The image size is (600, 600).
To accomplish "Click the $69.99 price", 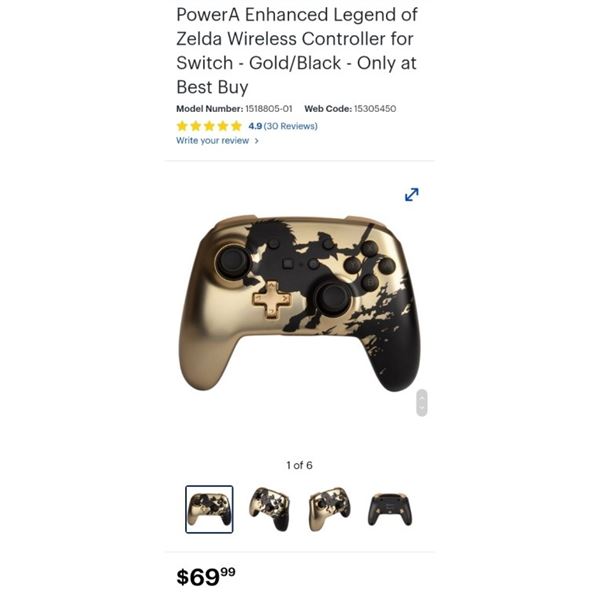I will click(x=206, y=577).
